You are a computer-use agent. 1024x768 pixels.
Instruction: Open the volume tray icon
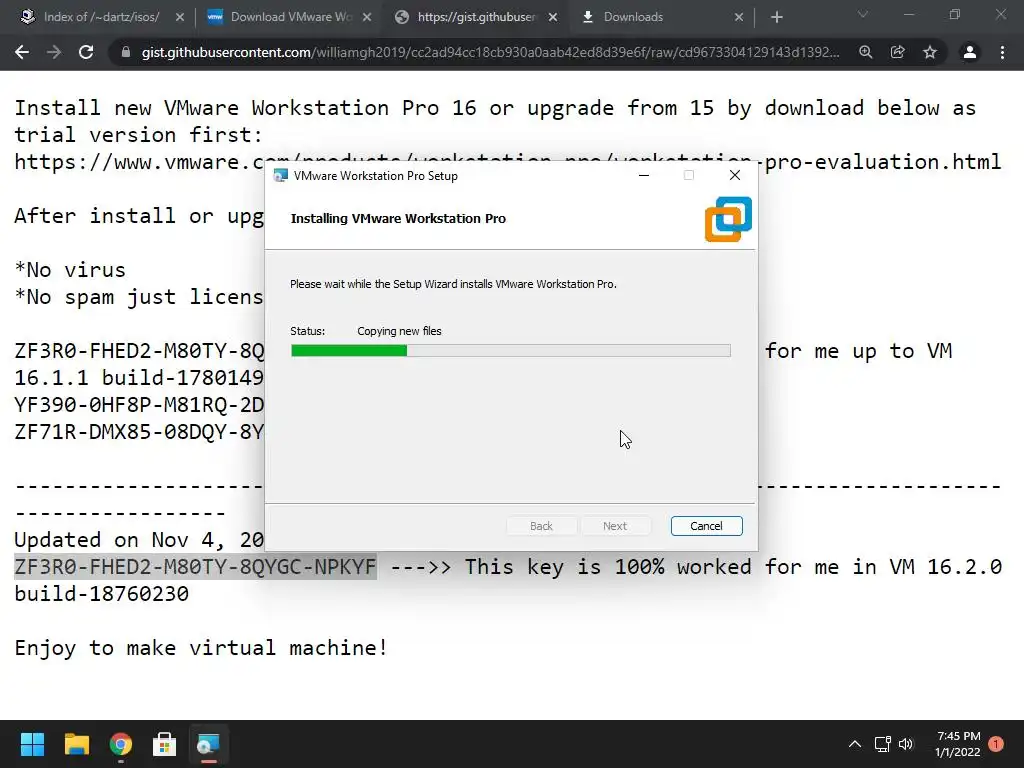click(x=906, y=744)
